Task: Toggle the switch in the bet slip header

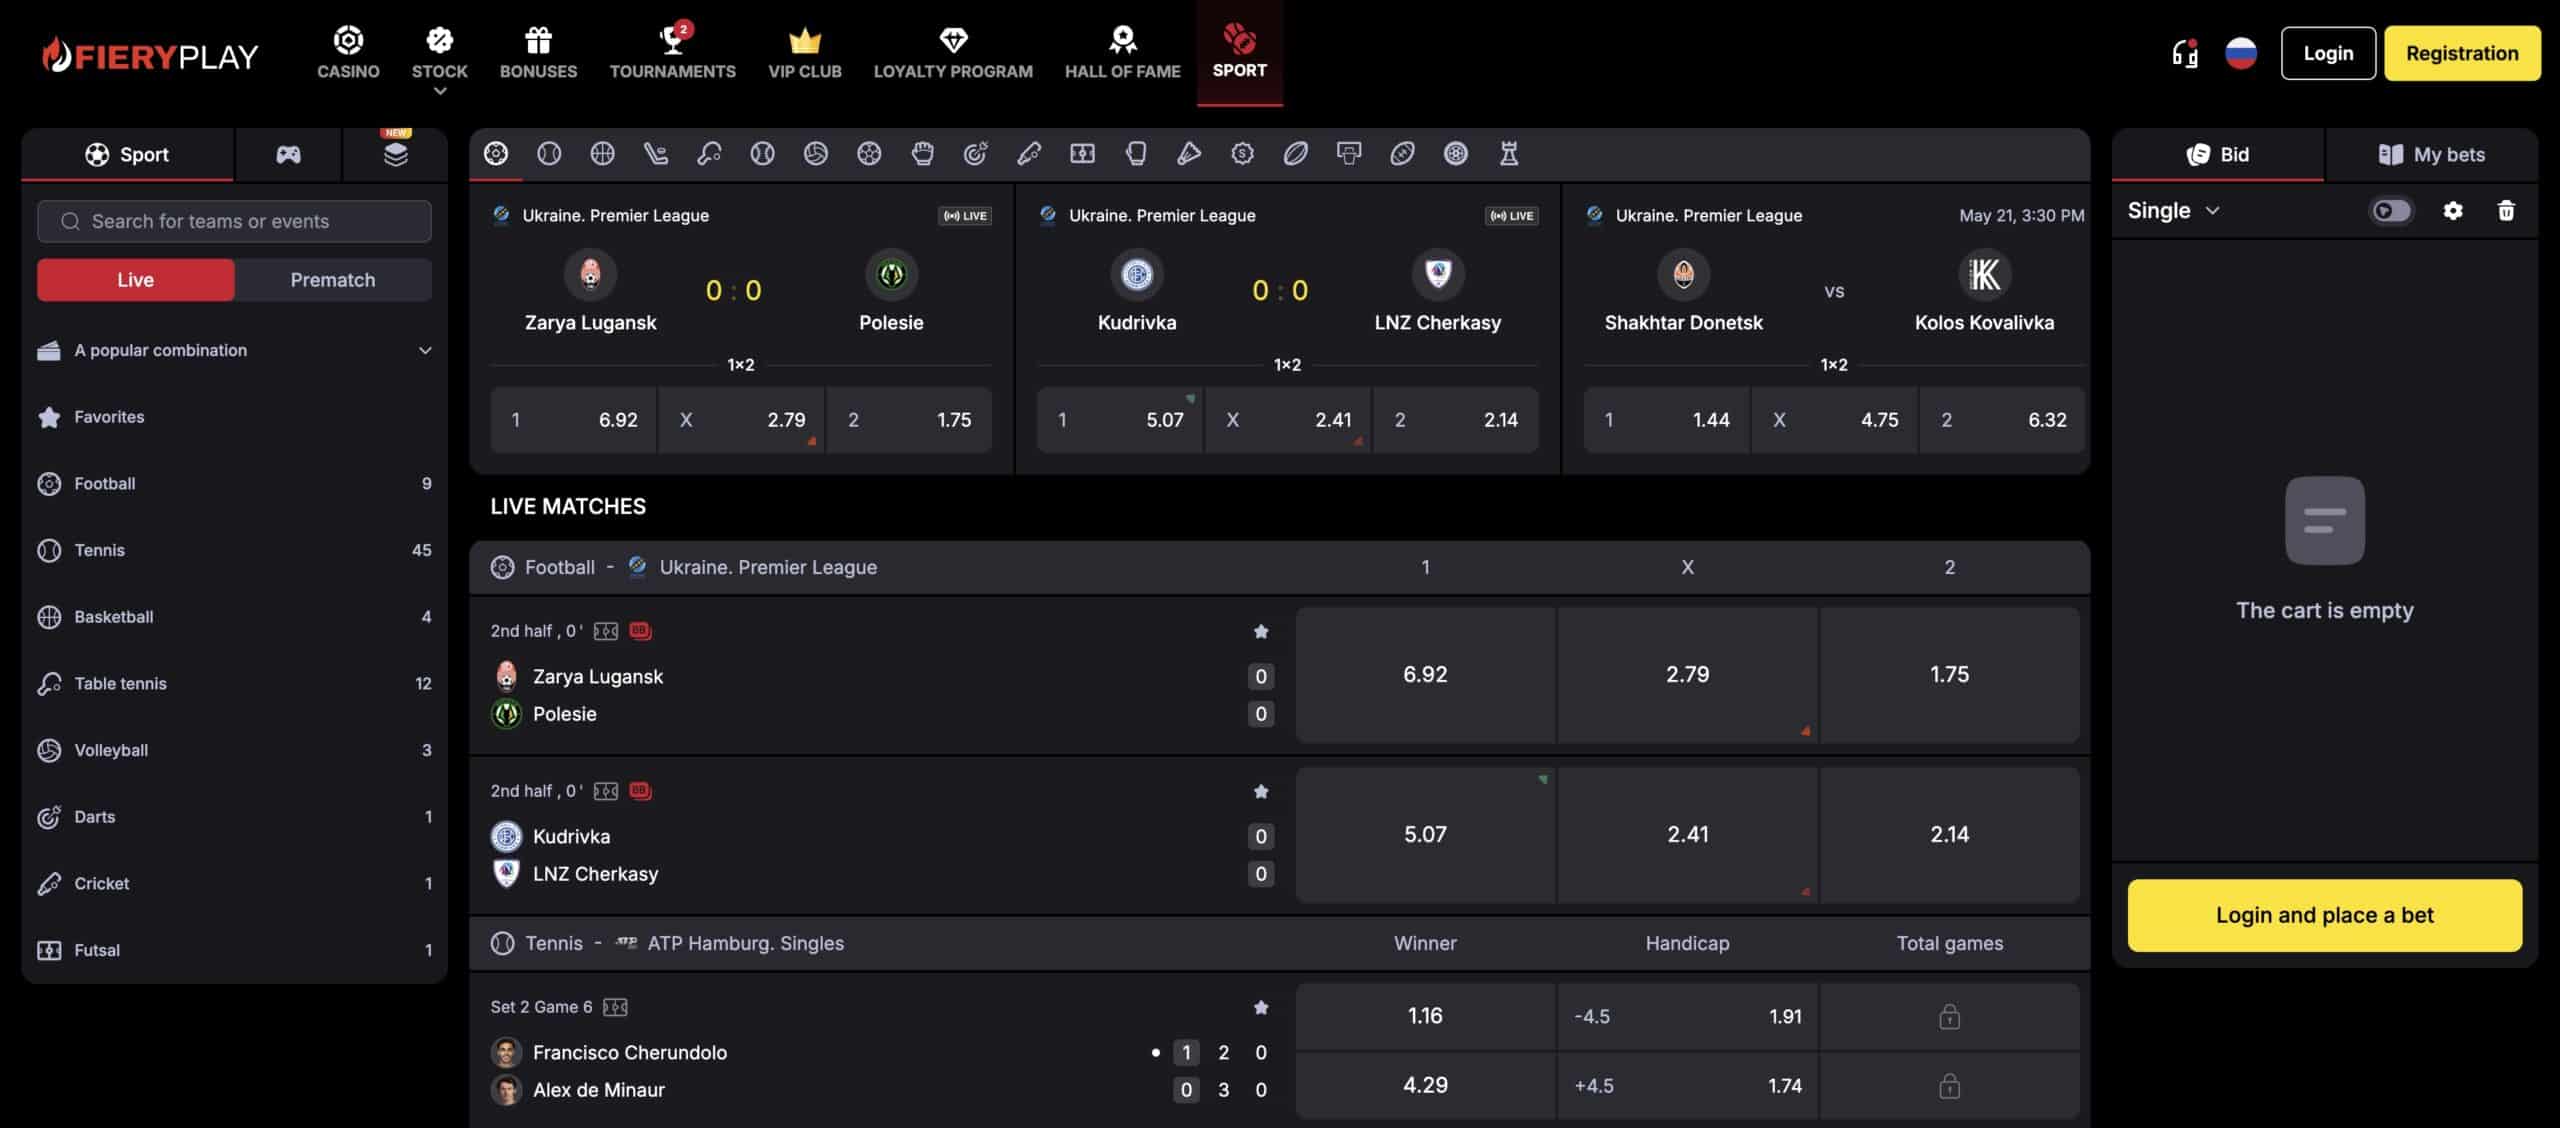Action: (x=2392, y=210)
